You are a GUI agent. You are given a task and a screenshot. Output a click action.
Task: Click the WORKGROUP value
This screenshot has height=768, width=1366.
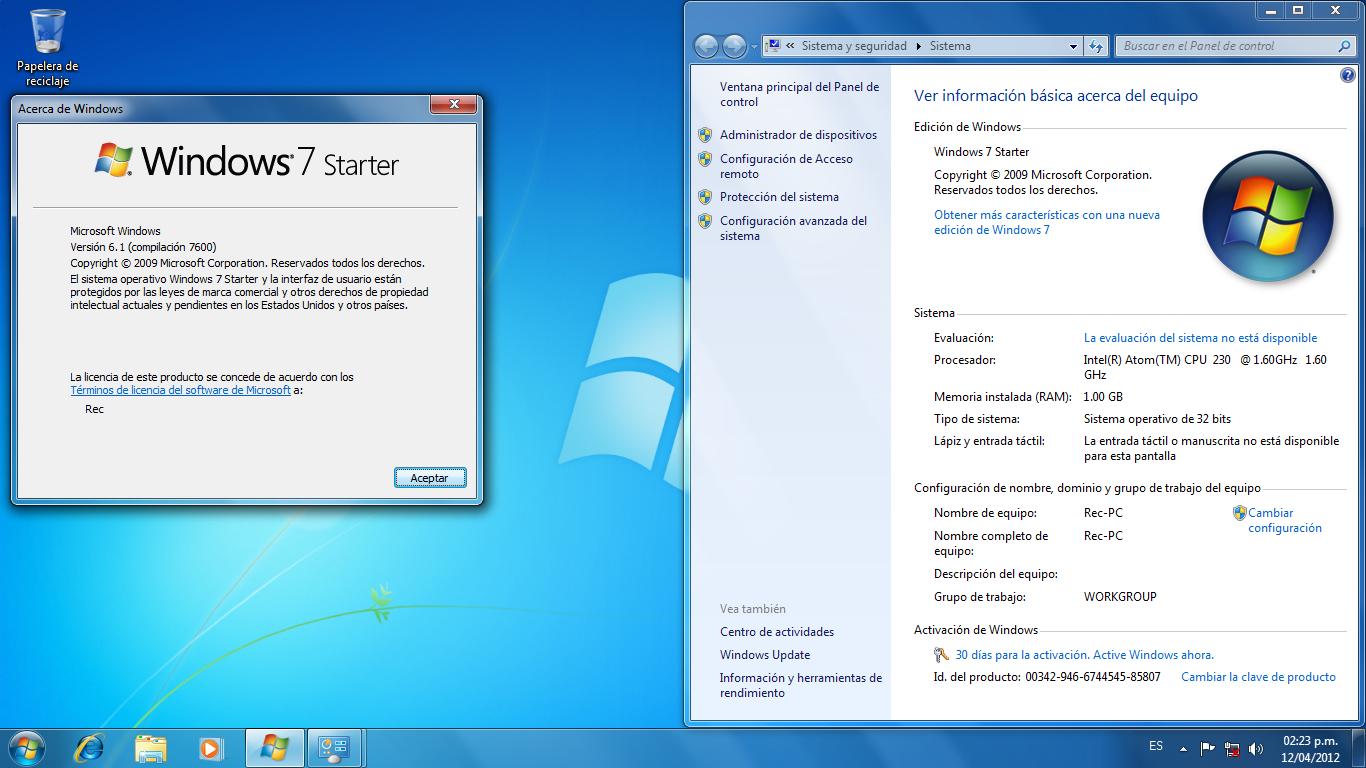tap(1120, 597)
